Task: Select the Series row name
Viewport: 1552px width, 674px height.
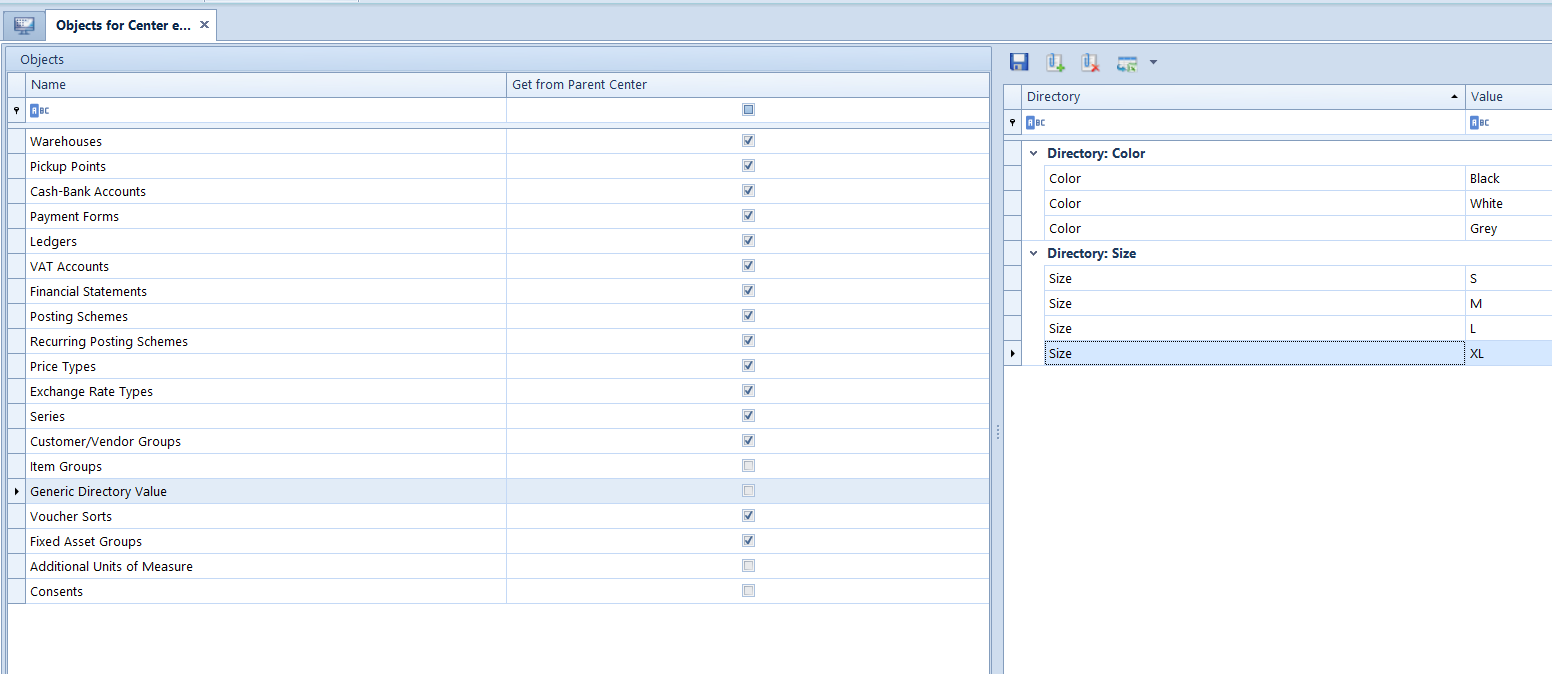Action: pos(47,417)
